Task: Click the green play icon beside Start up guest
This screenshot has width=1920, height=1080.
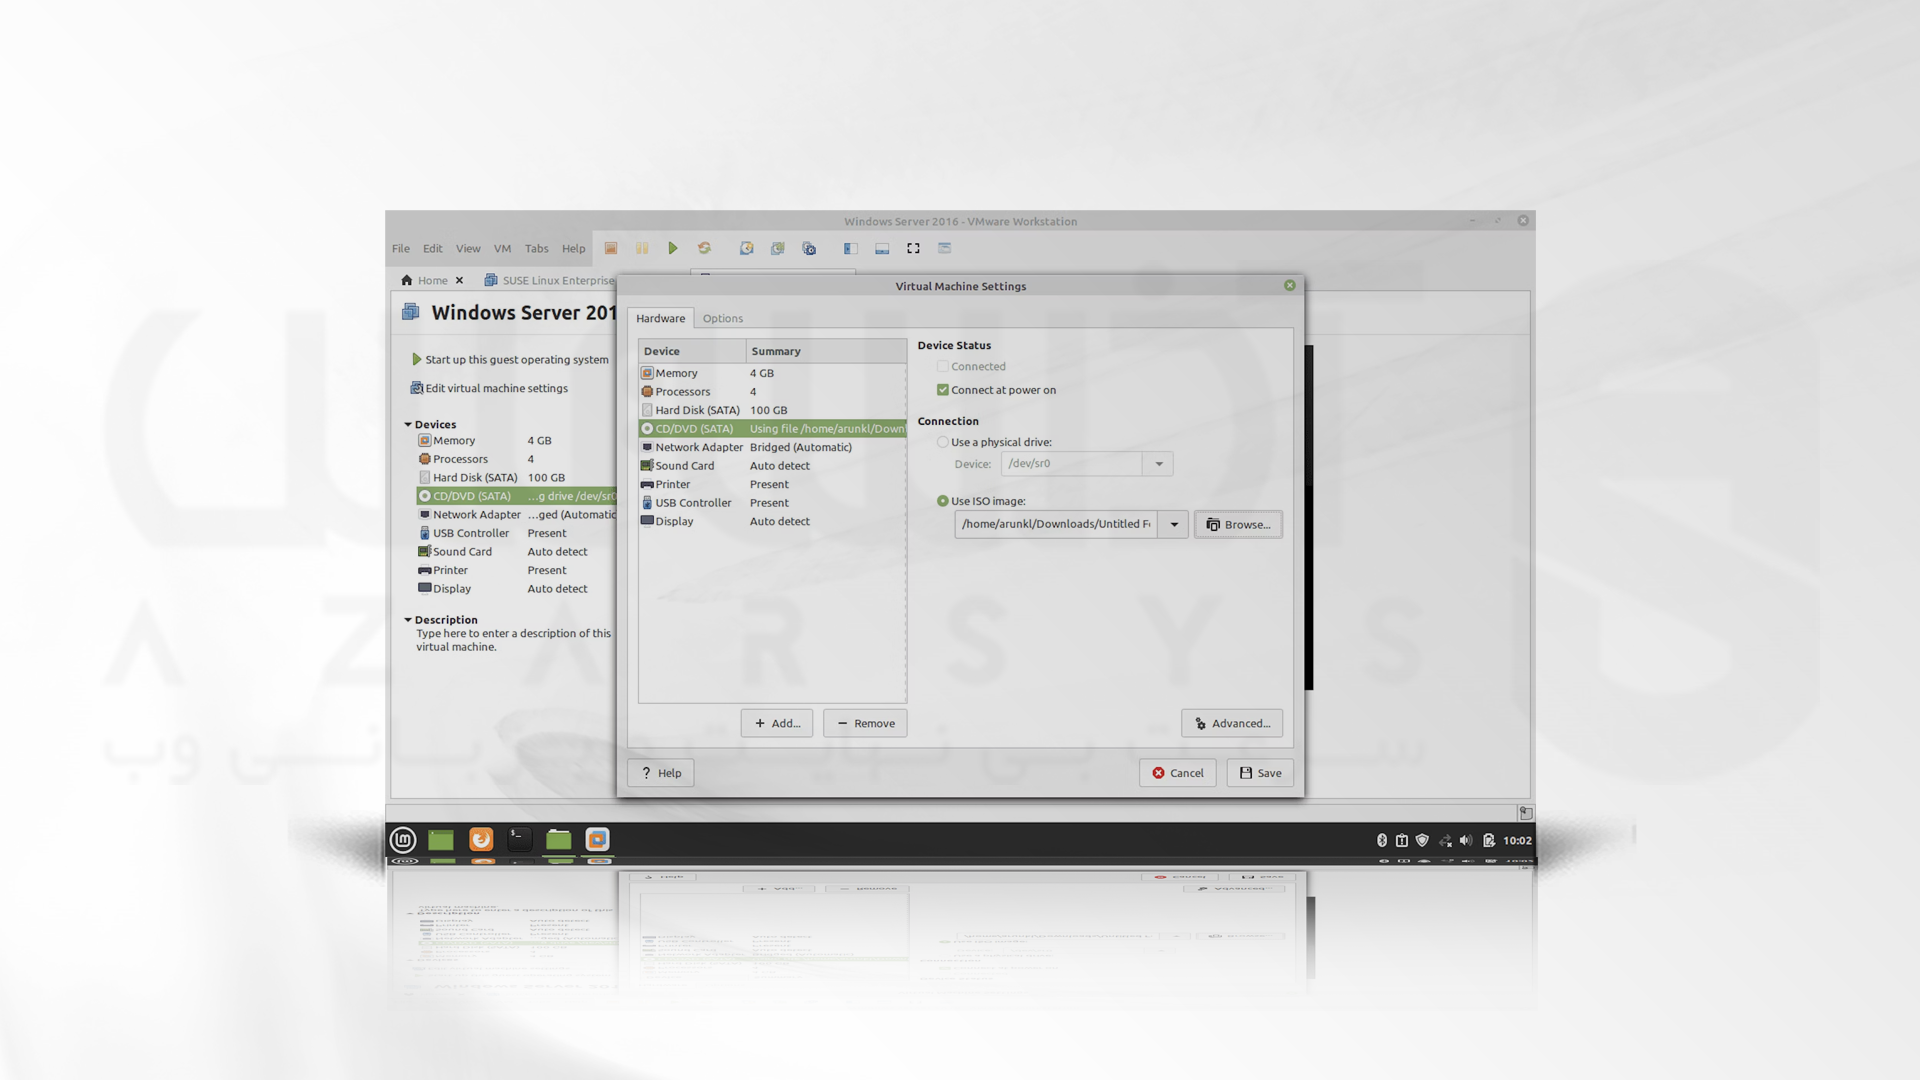Action: (416, 359)
